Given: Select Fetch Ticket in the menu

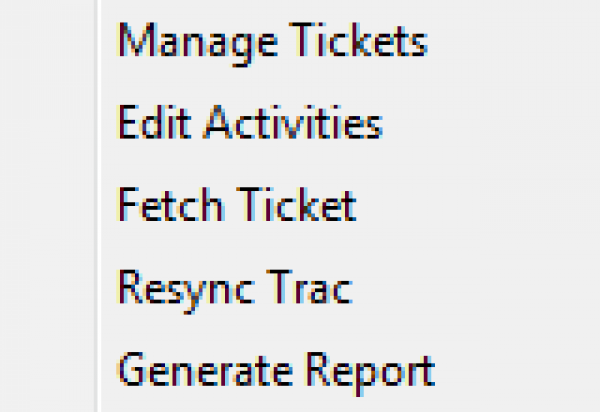Looking at the screenshot, I should (237, 207).
